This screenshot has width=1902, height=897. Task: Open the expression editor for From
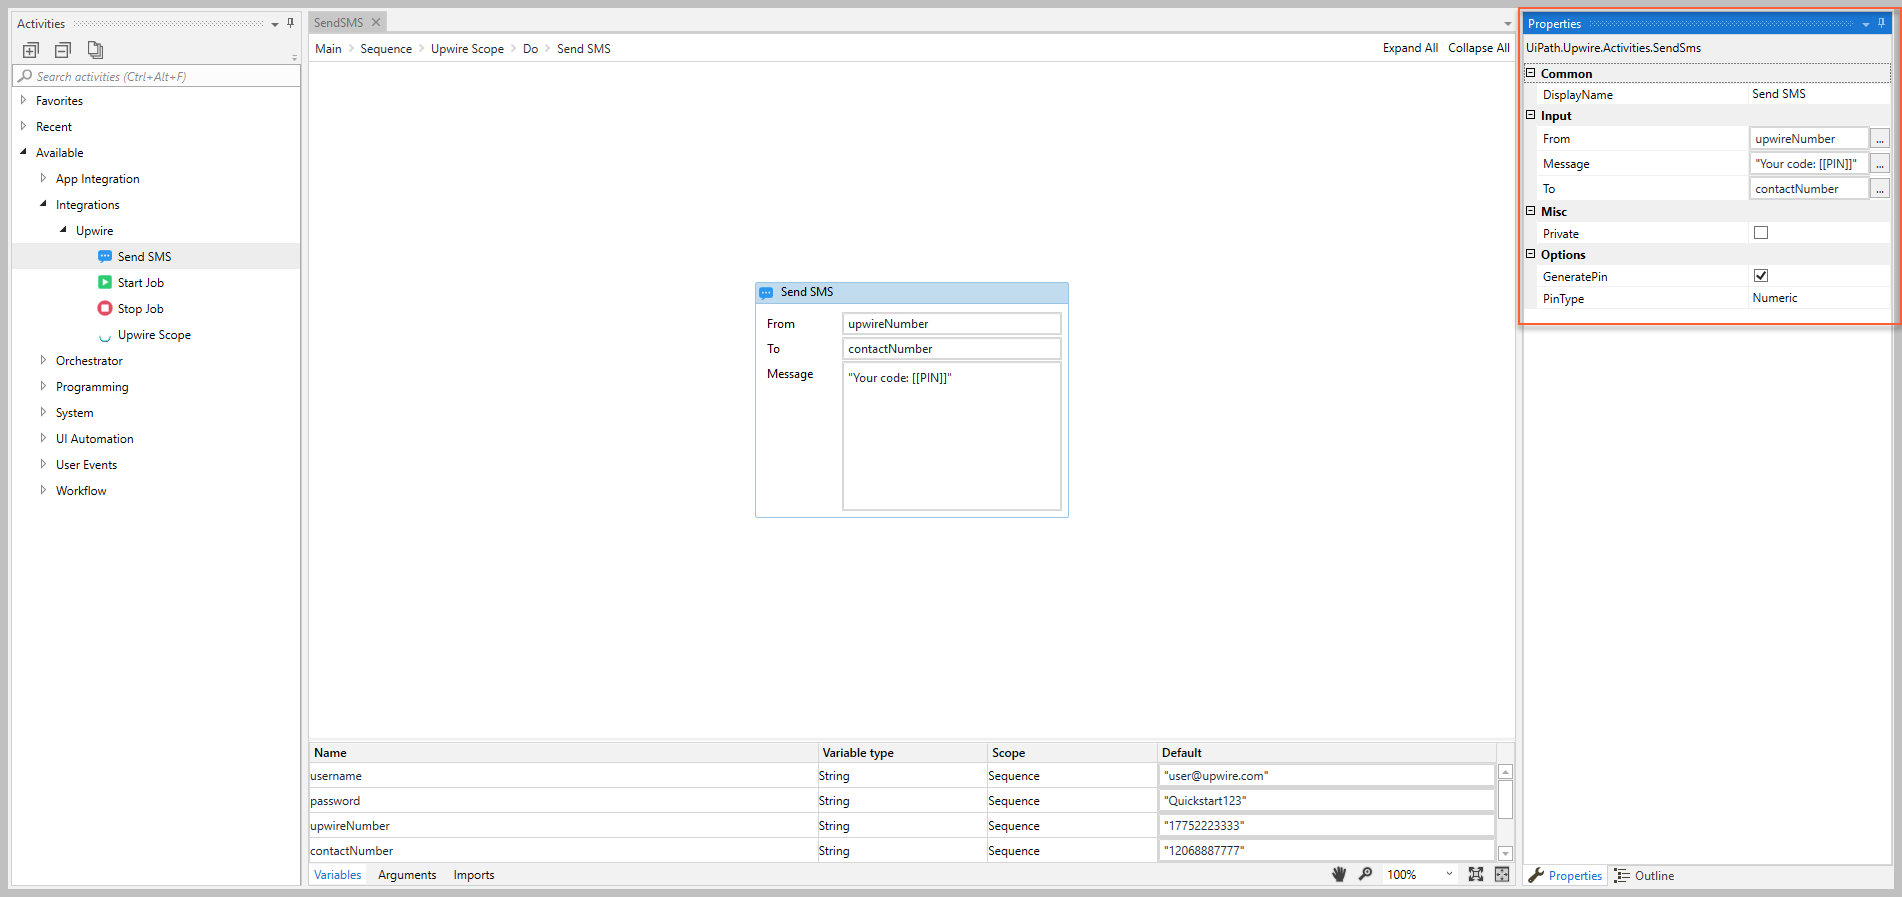coord(1880,138)
